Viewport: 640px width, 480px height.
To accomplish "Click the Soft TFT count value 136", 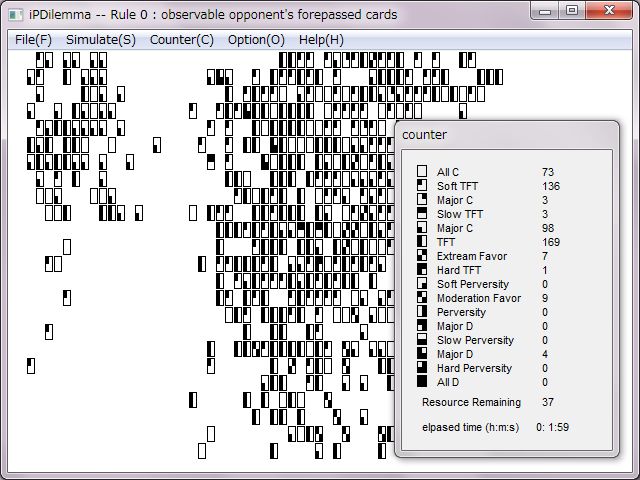I will click(551, 186).
